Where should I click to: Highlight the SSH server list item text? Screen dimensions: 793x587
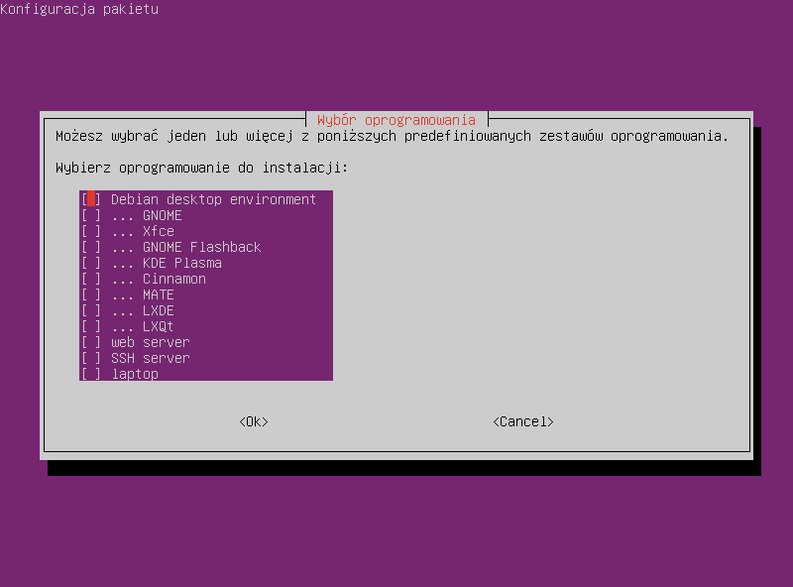point(150,358)
